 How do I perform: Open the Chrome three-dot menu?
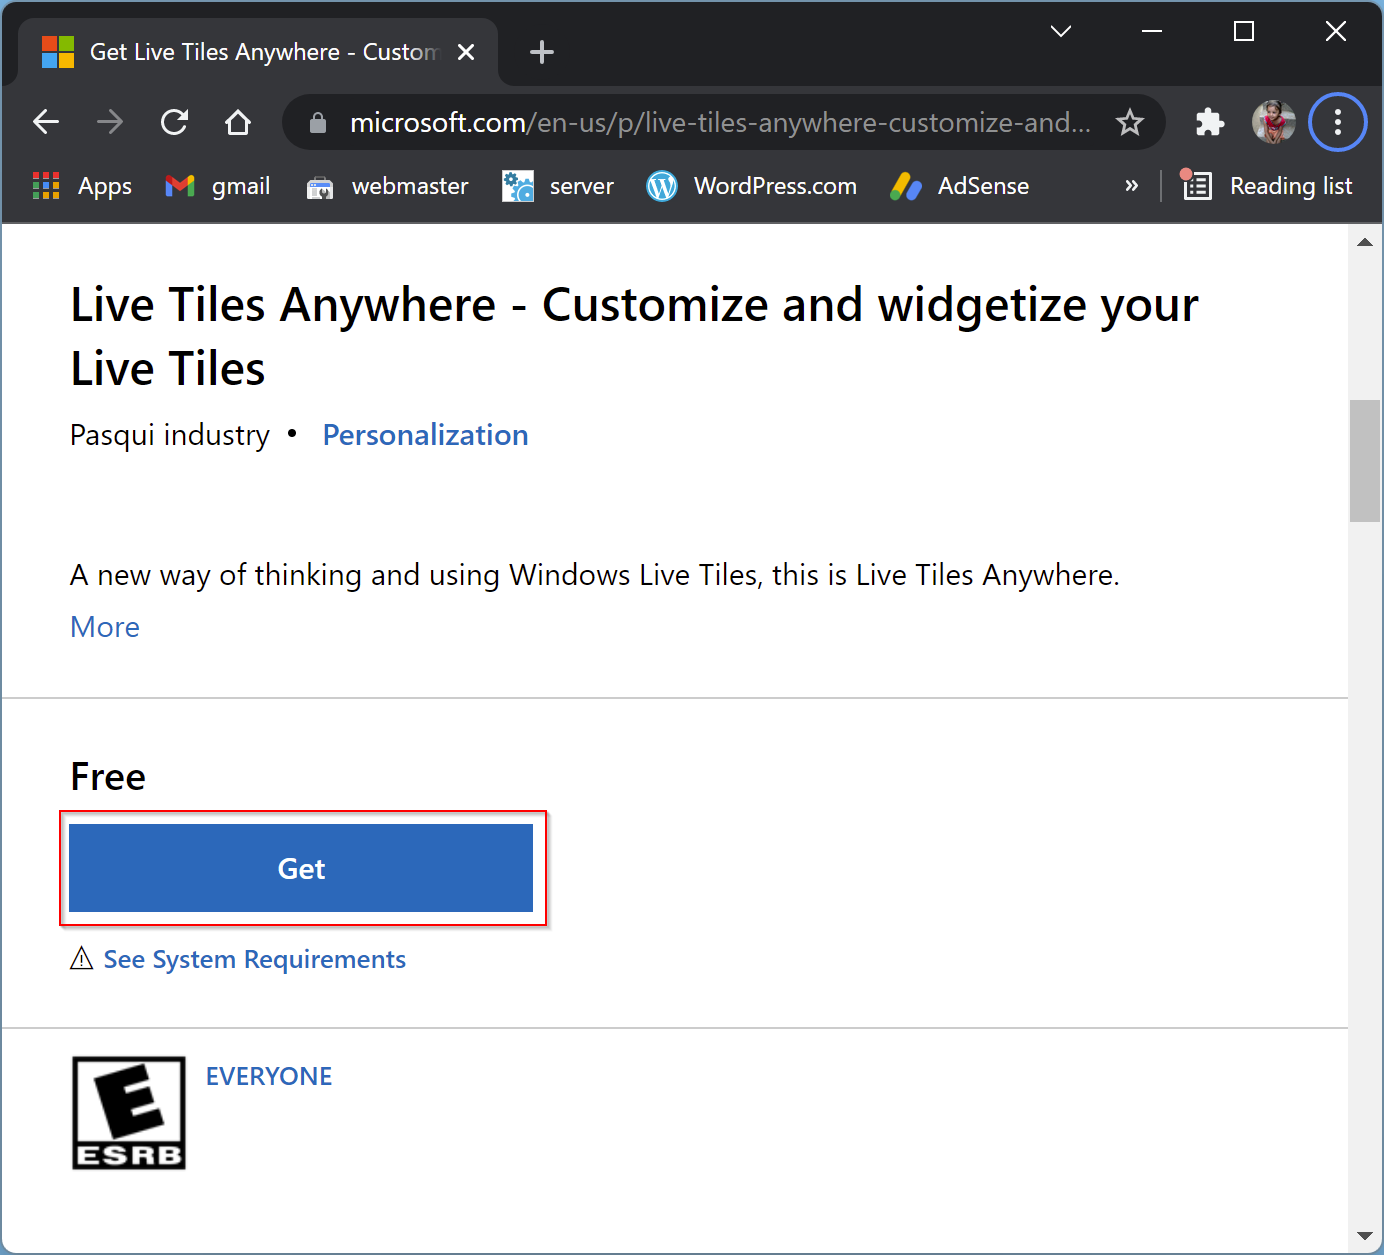point(1338,122)
